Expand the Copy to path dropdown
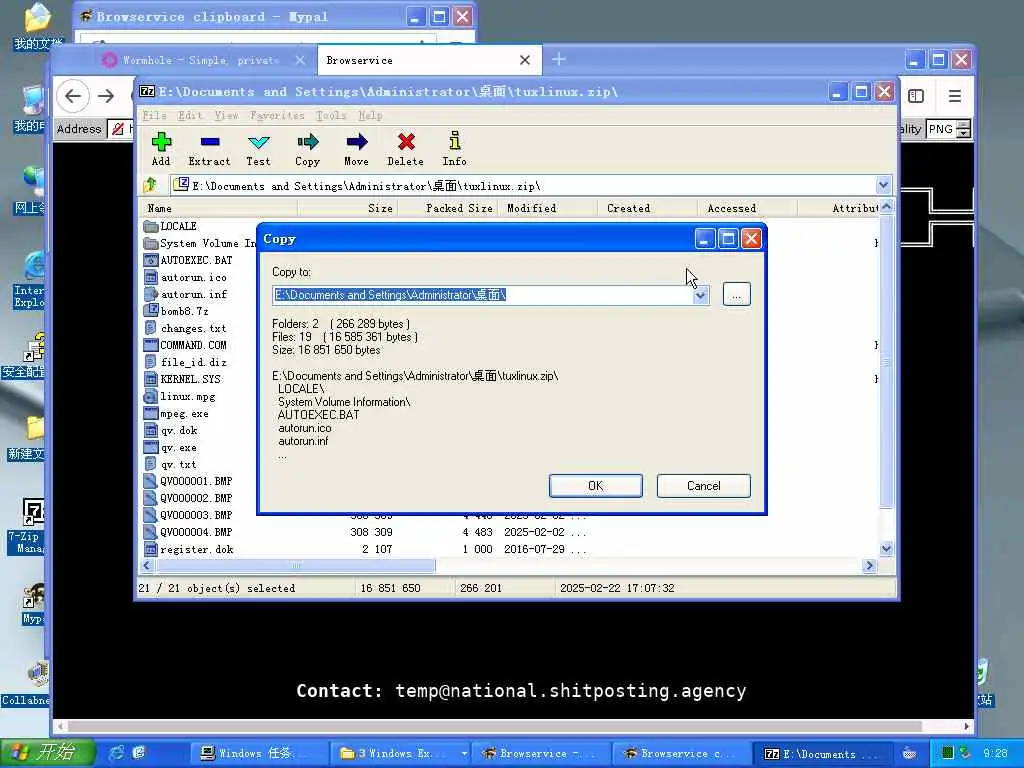The width and height of the screenshot is (1024, 768). [x=700, y=295]
